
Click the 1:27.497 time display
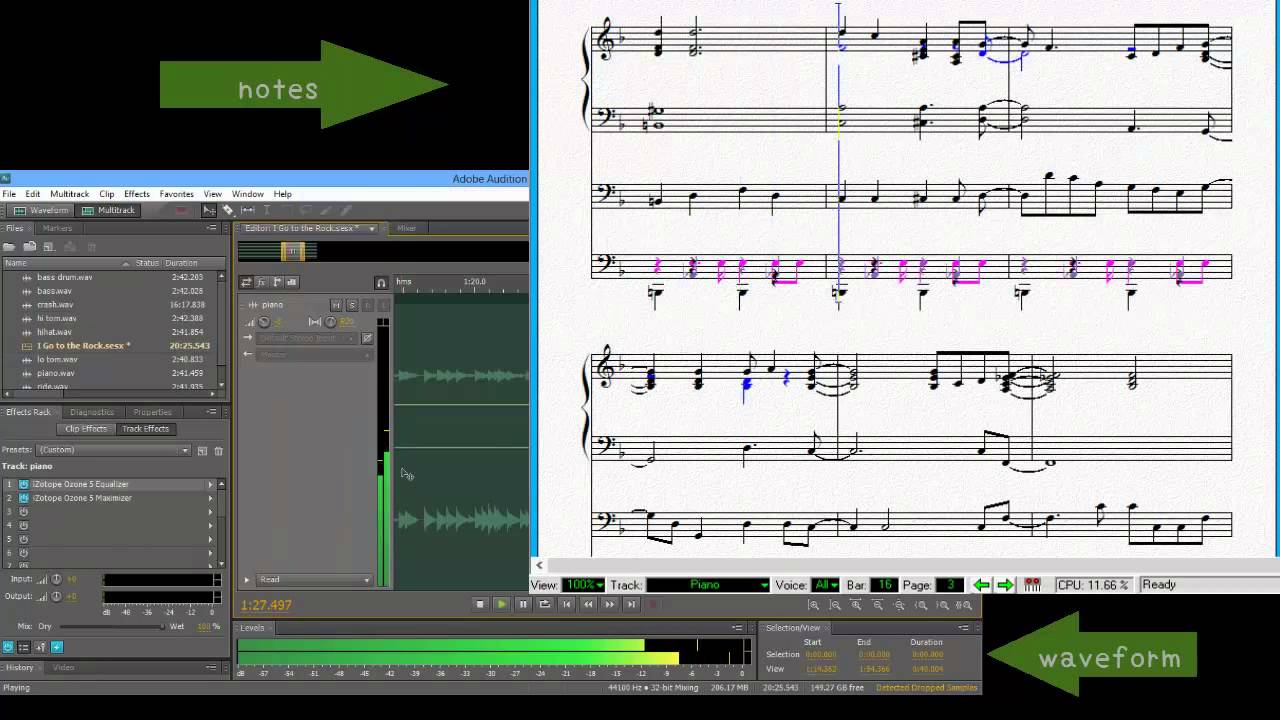266,605
